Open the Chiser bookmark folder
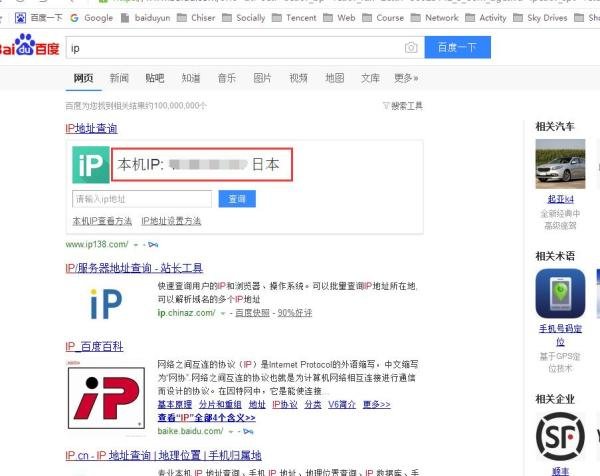The height and width of the screenshot is (476, 600). [x=196, y=18]
